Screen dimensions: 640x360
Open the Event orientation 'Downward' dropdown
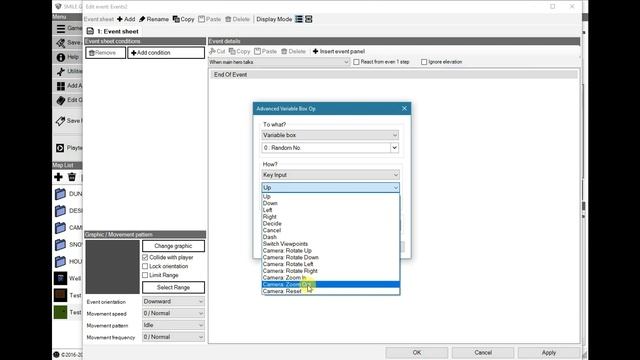click(x=173, y=302)
